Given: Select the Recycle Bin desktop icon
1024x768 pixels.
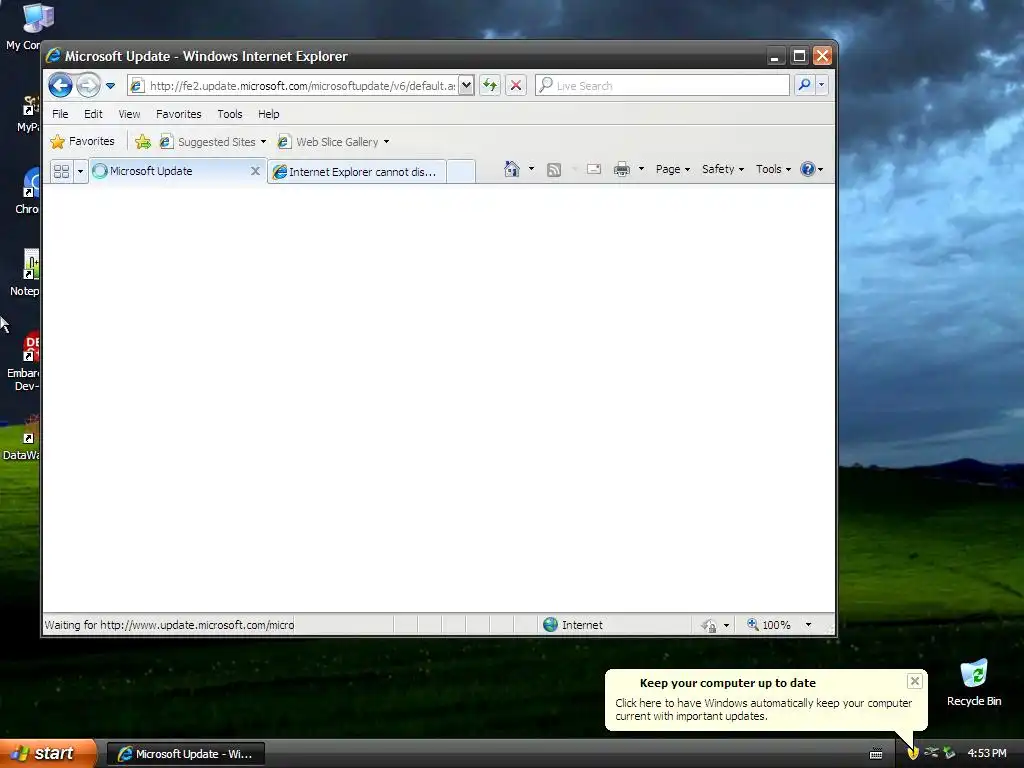Looking at the screenshot, I should 974,682.
